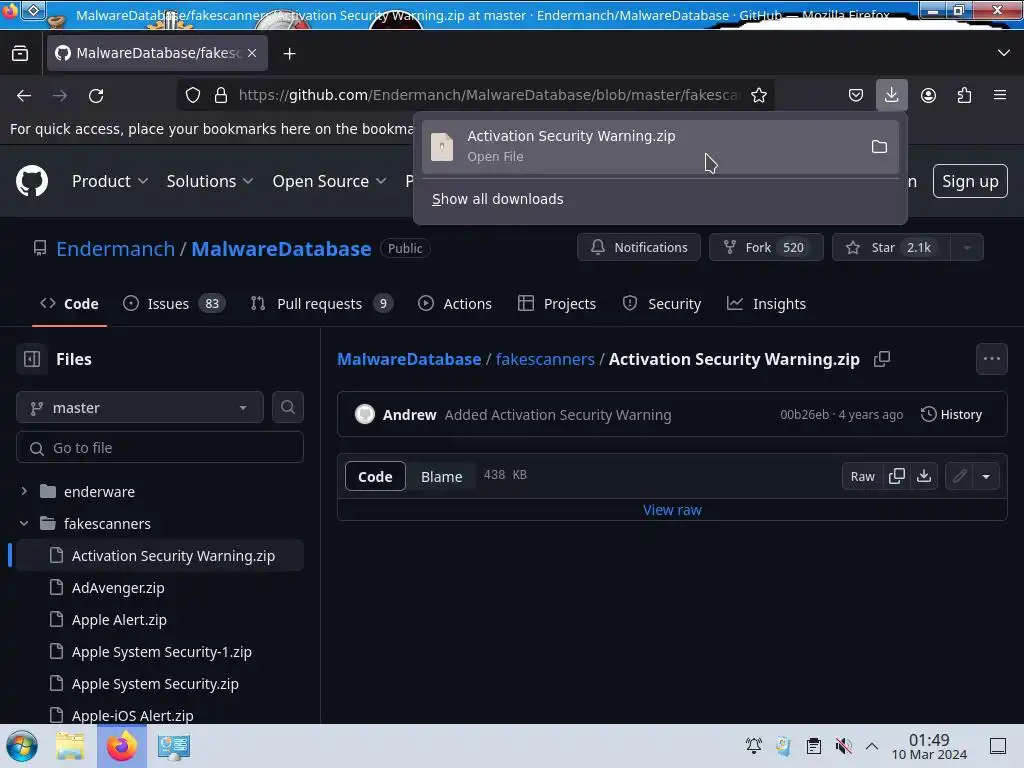Open the Pull requests tab
The height and width of the screenshot is (768, 1024).
[321, 304]
